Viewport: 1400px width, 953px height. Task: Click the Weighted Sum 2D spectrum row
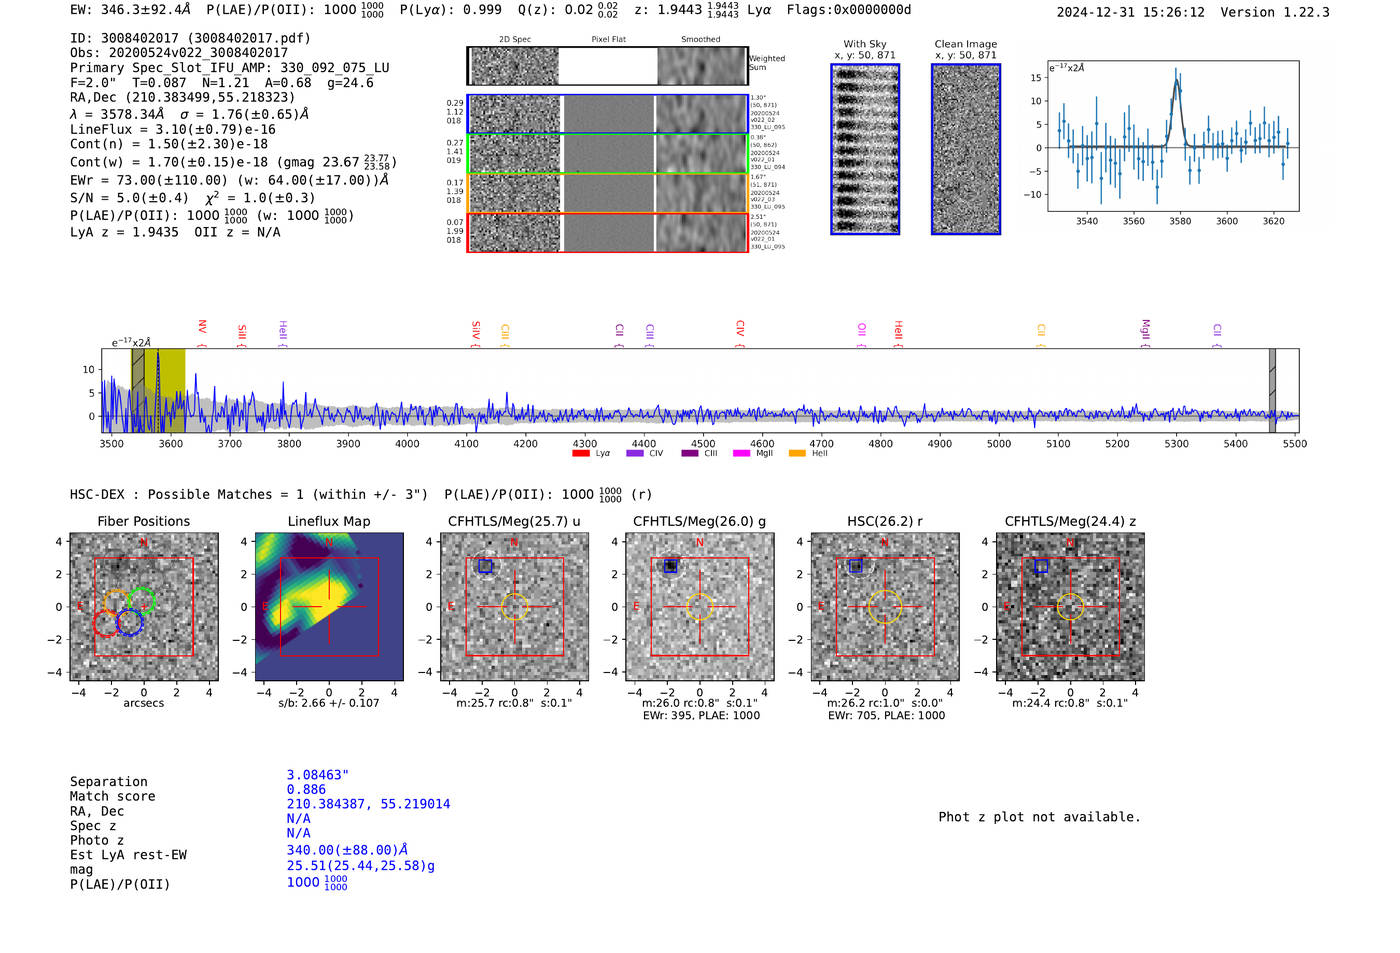pyautogui.click(x=608, y=66)
